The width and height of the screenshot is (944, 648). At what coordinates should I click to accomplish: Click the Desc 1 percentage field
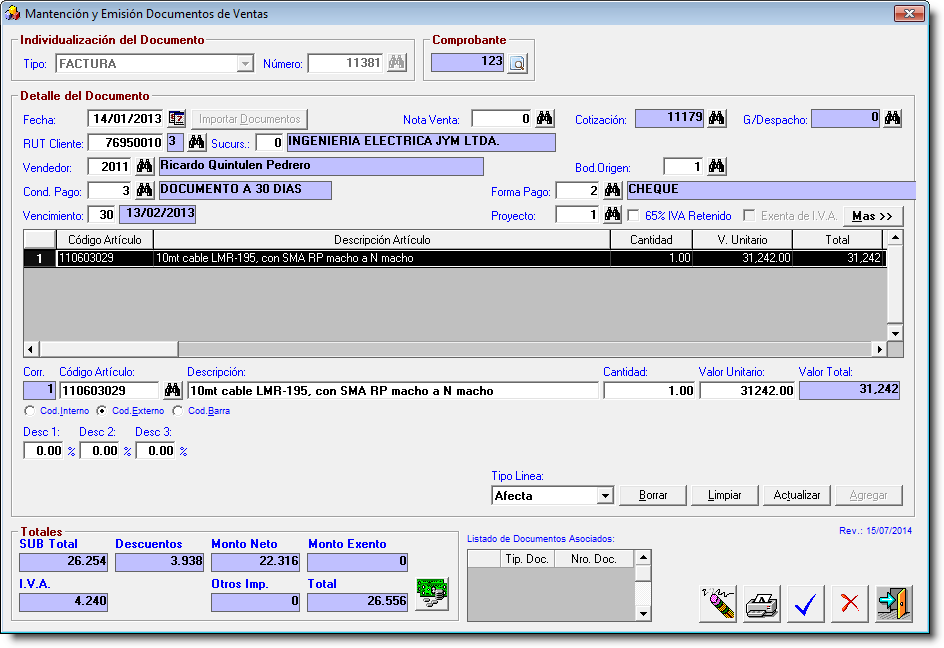point(43,450)
